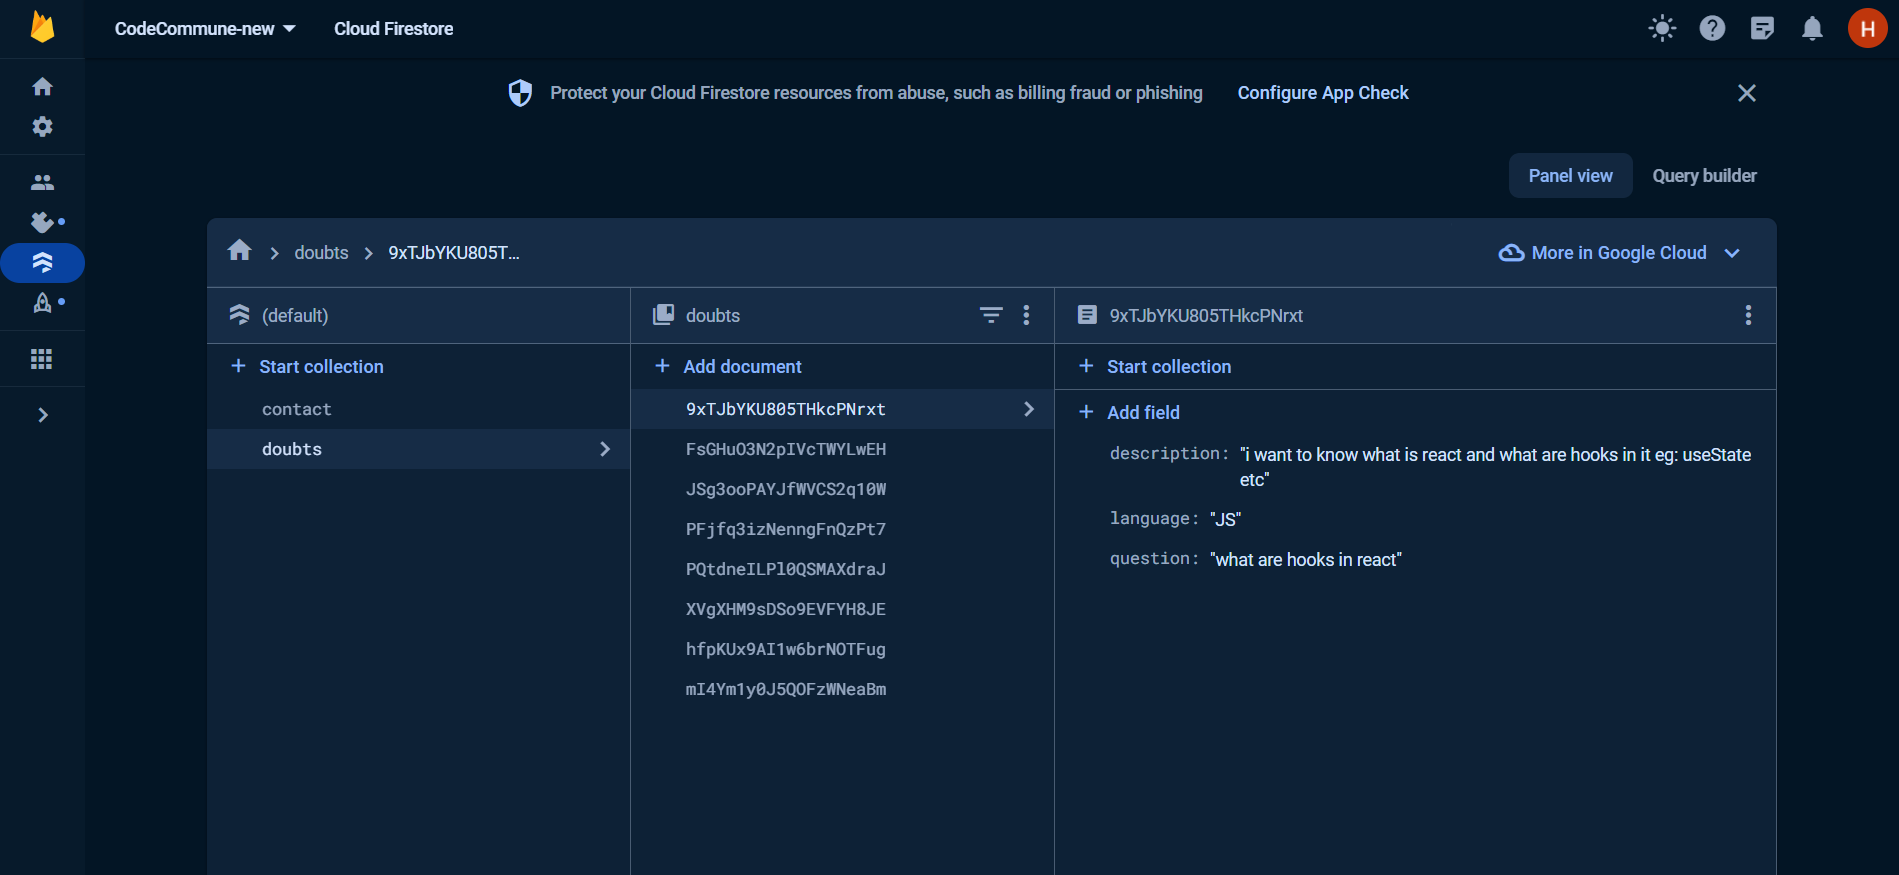Click the language field value "JS"
The width and height of the screenshot is (1899, 875).
1225,520
